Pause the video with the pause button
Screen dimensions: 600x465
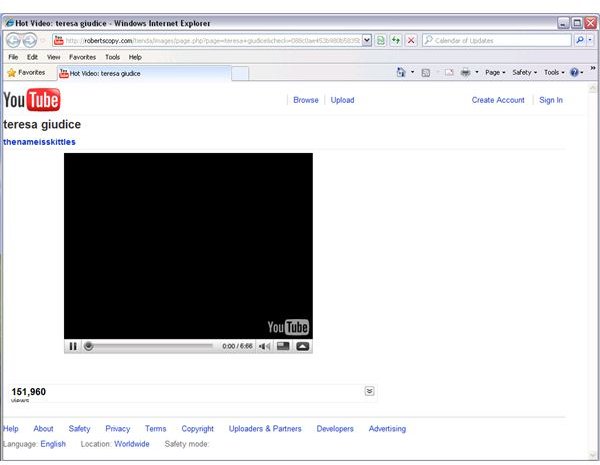pos(73,346)
